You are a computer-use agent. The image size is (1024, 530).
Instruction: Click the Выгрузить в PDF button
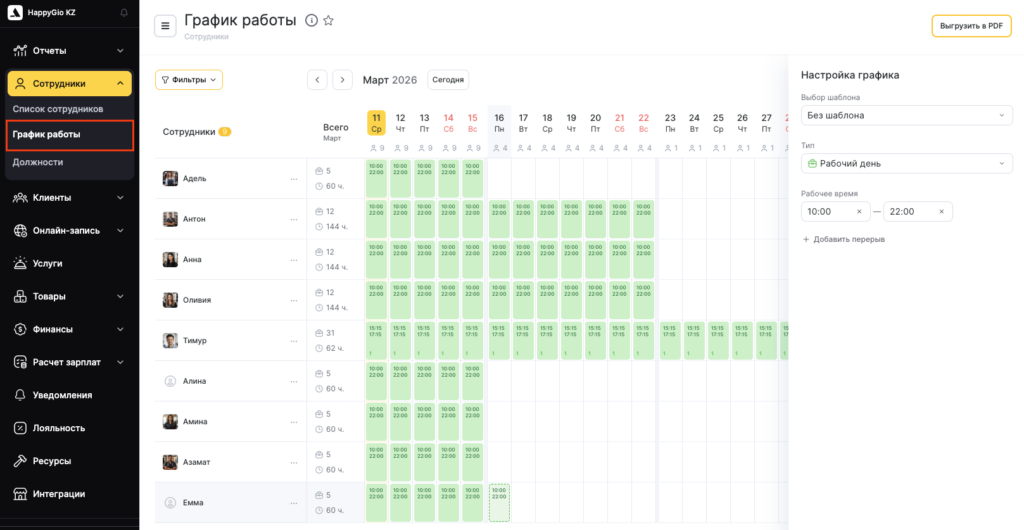(971, 26)
